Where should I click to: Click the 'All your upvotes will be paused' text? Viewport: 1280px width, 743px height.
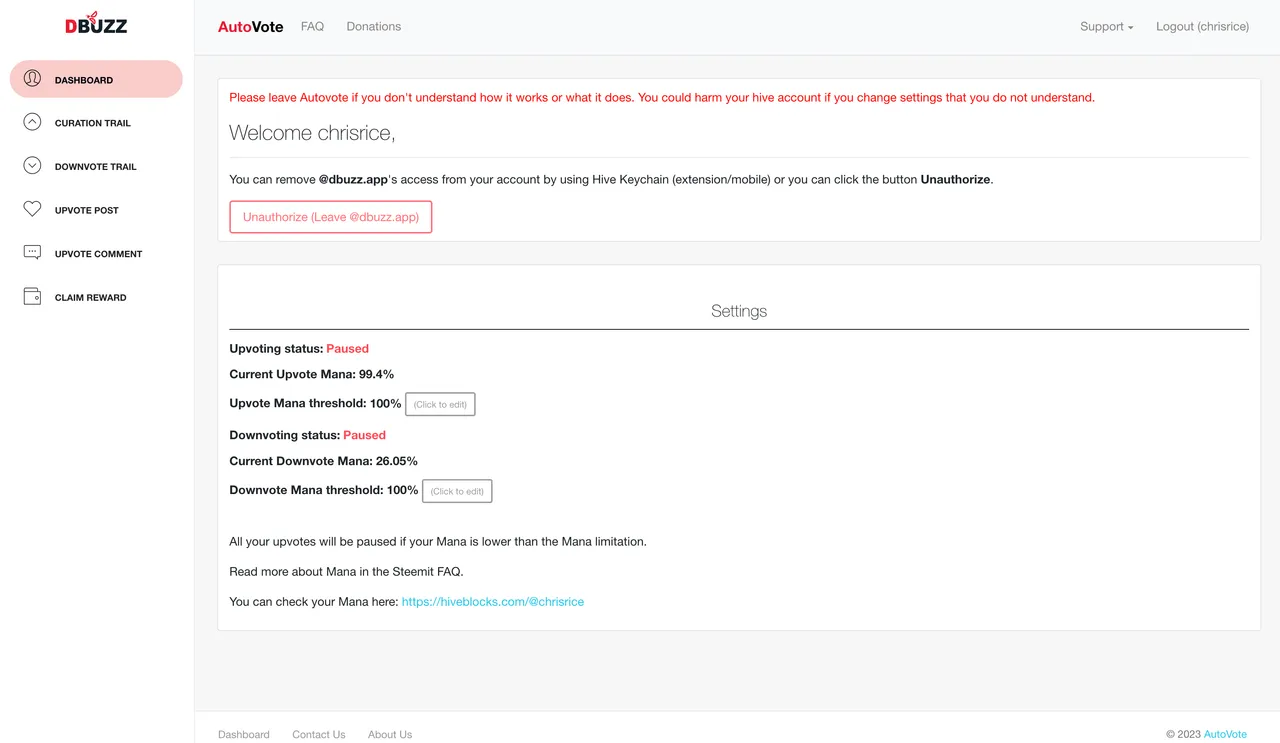point(438,542)
